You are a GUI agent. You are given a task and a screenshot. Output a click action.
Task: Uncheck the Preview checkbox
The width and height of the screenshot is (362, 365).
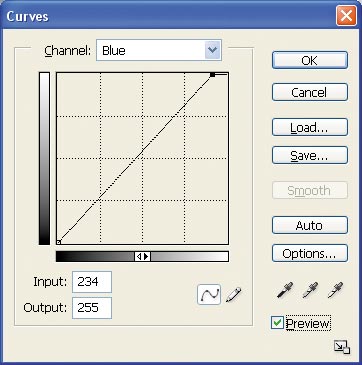point(277,323)
